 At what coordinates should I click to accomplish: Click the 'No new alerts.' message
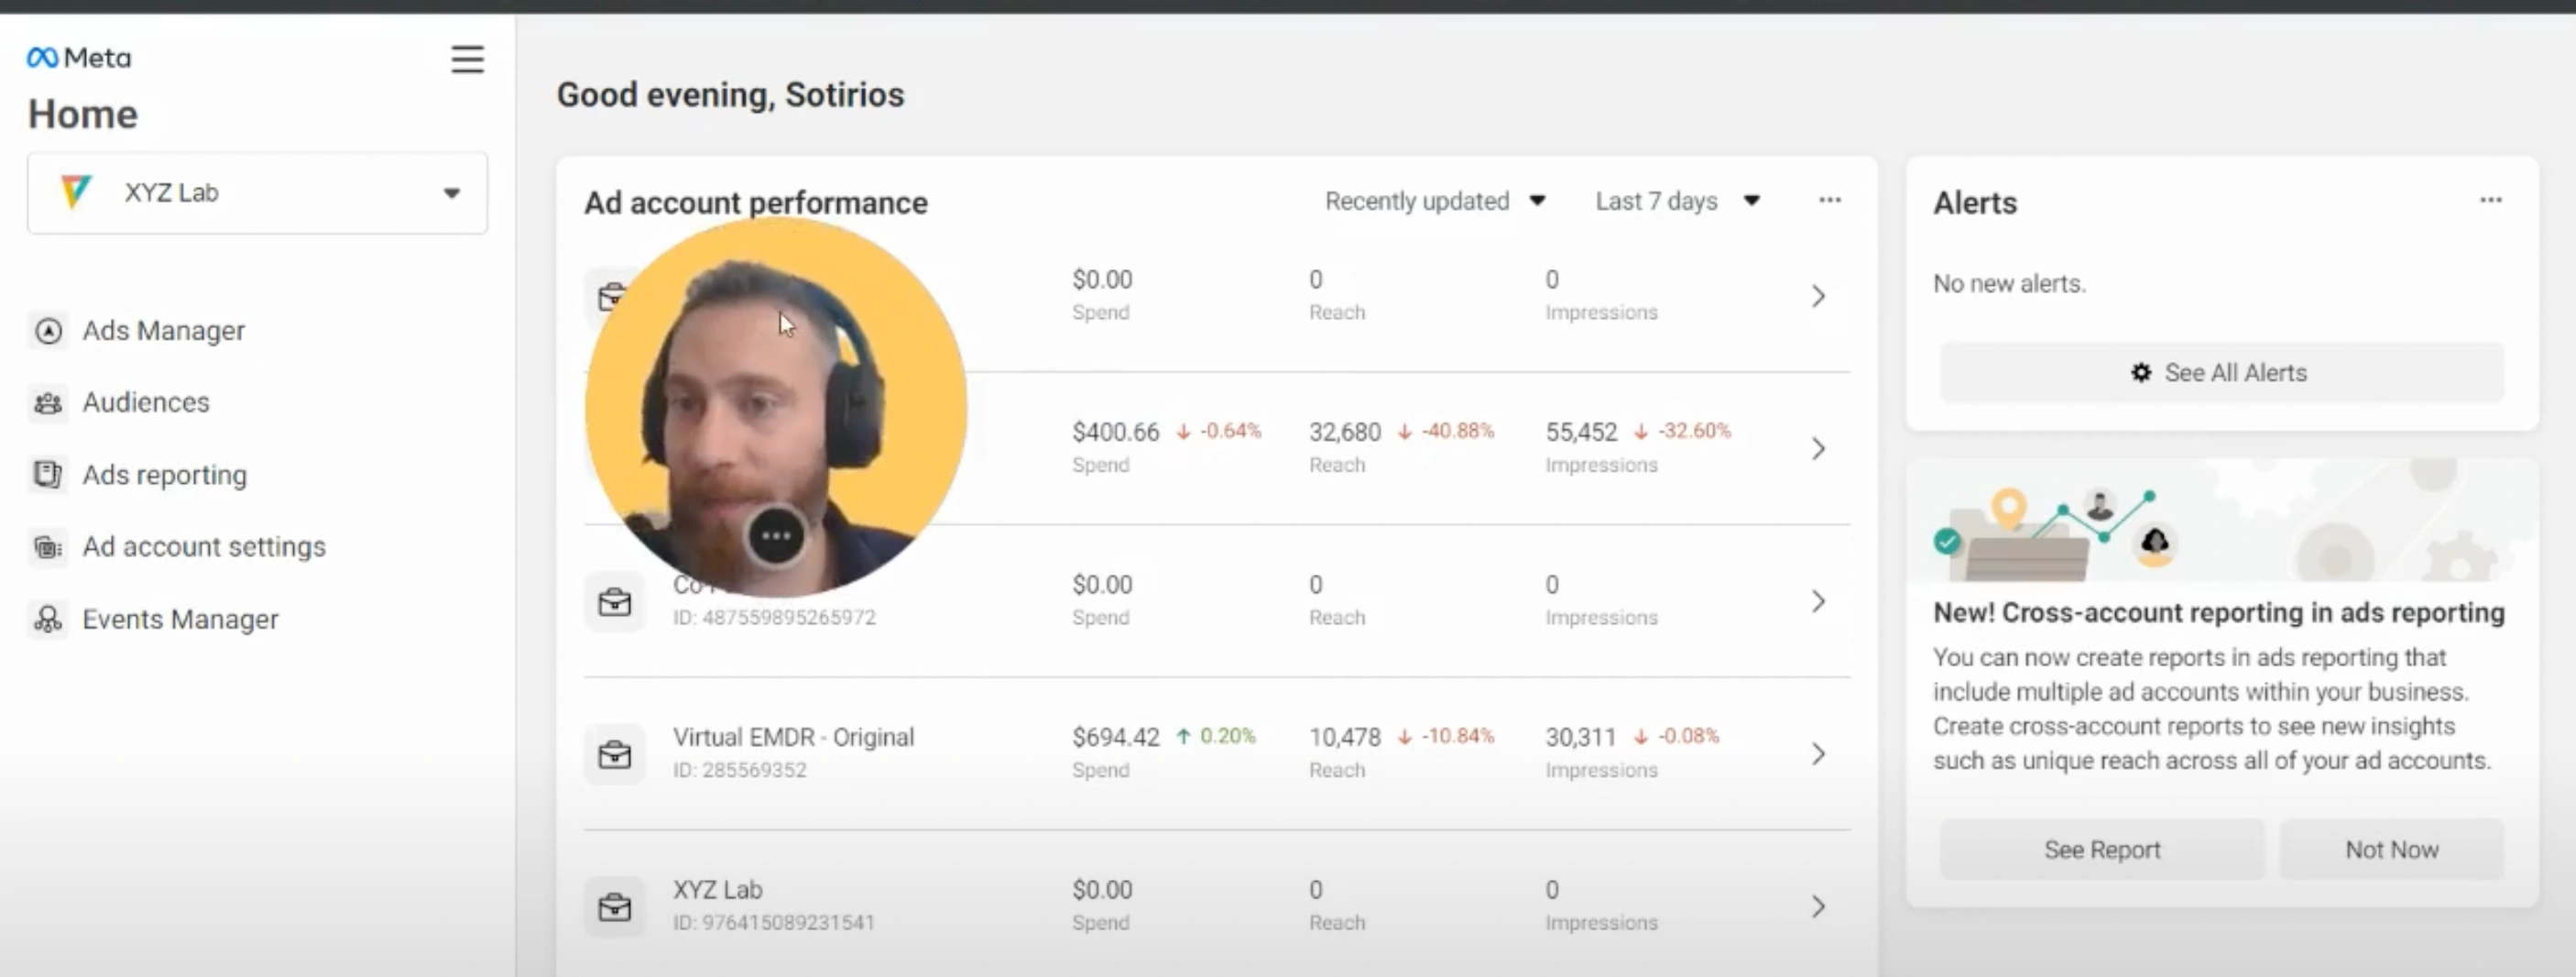pos(2009,284)
